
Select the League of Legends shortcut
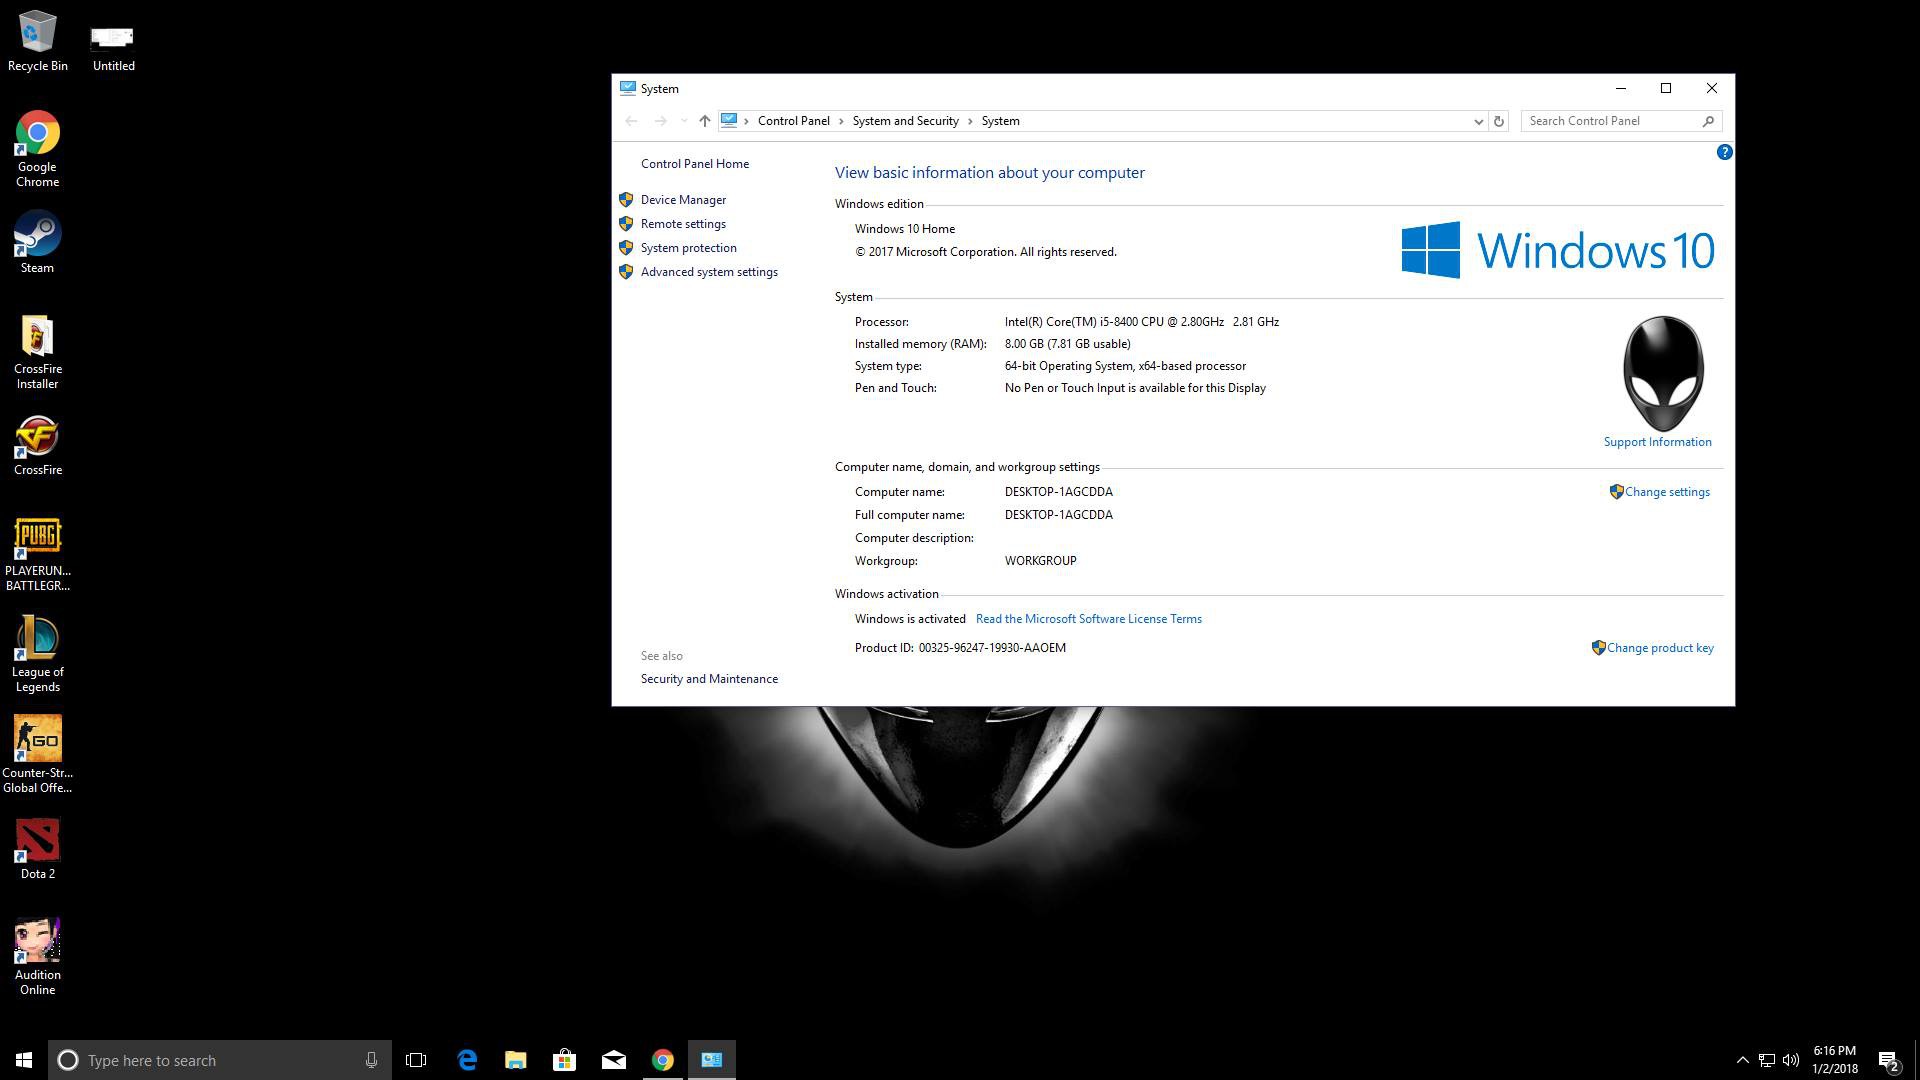(x=37, y=655)
